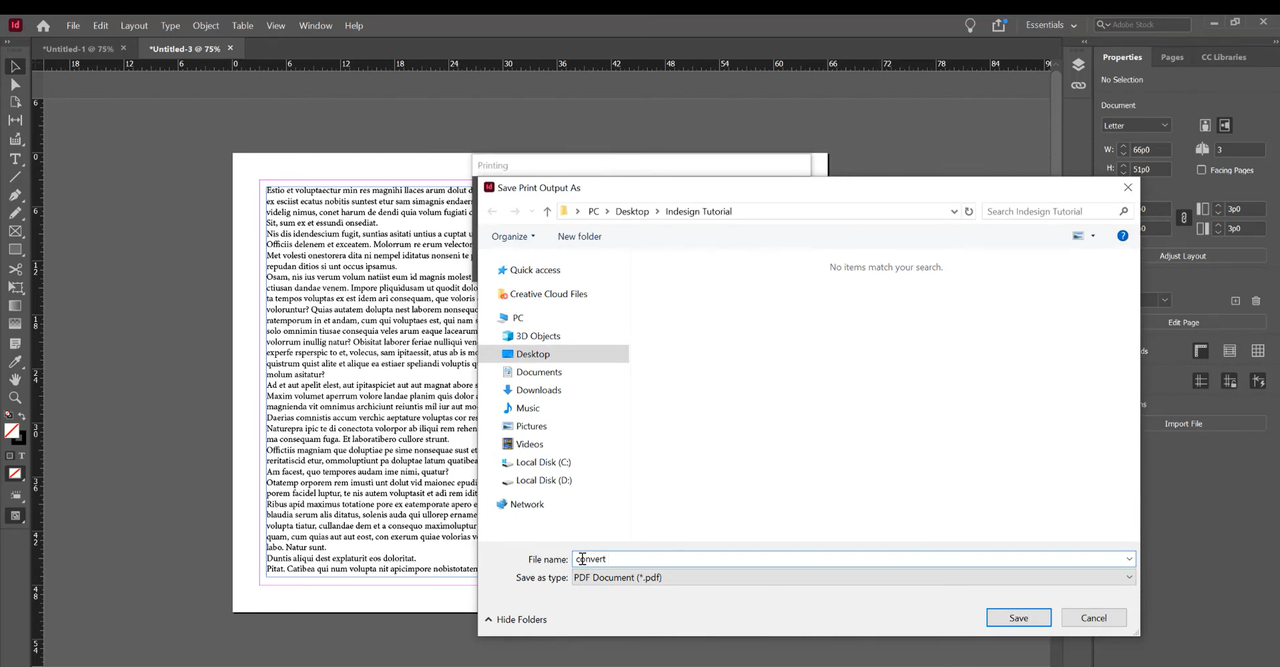
Task: Click the delete page trash icon
Action: tap(1257, 300)
